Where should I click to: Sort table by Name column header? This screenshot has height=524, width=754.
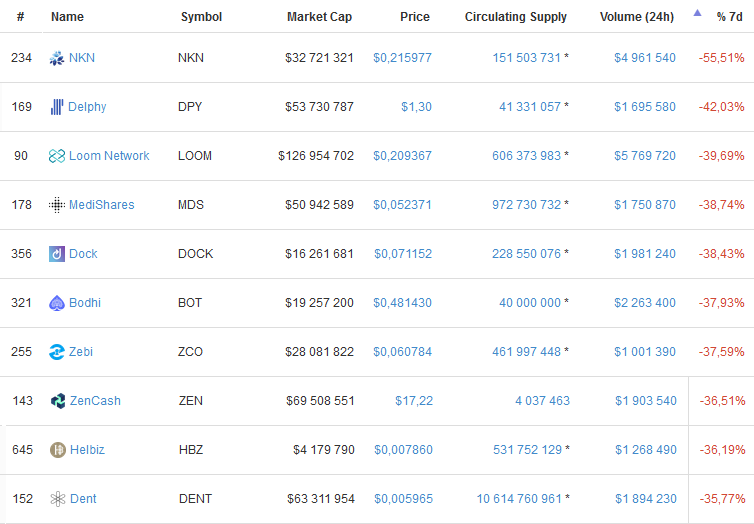[67, 17]
